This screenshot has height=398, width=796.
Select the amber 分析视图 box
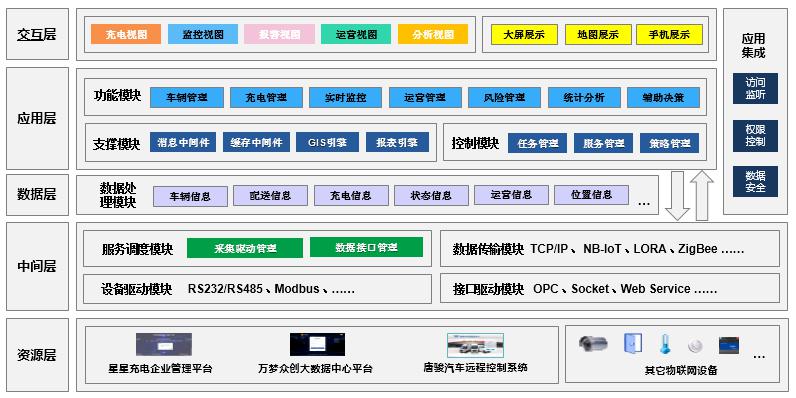(x=433, y=34)
